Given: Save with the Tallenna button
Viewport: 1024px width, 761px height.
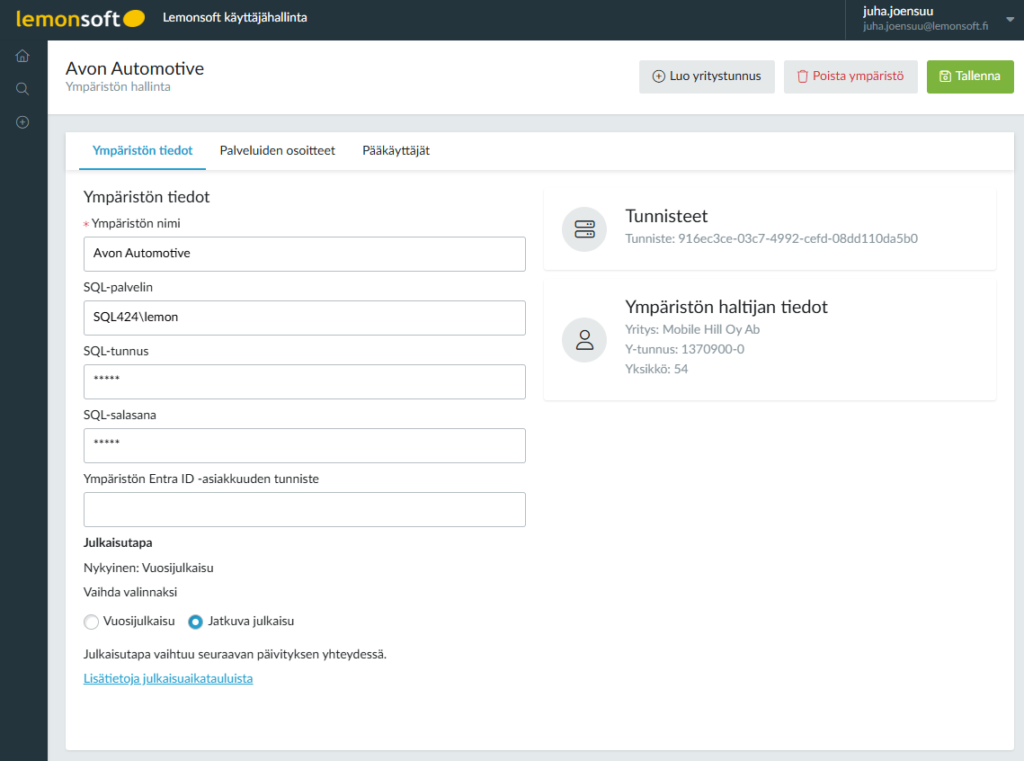Looking at the screenshot, I should pyautogui.click(x=970, y=76).
